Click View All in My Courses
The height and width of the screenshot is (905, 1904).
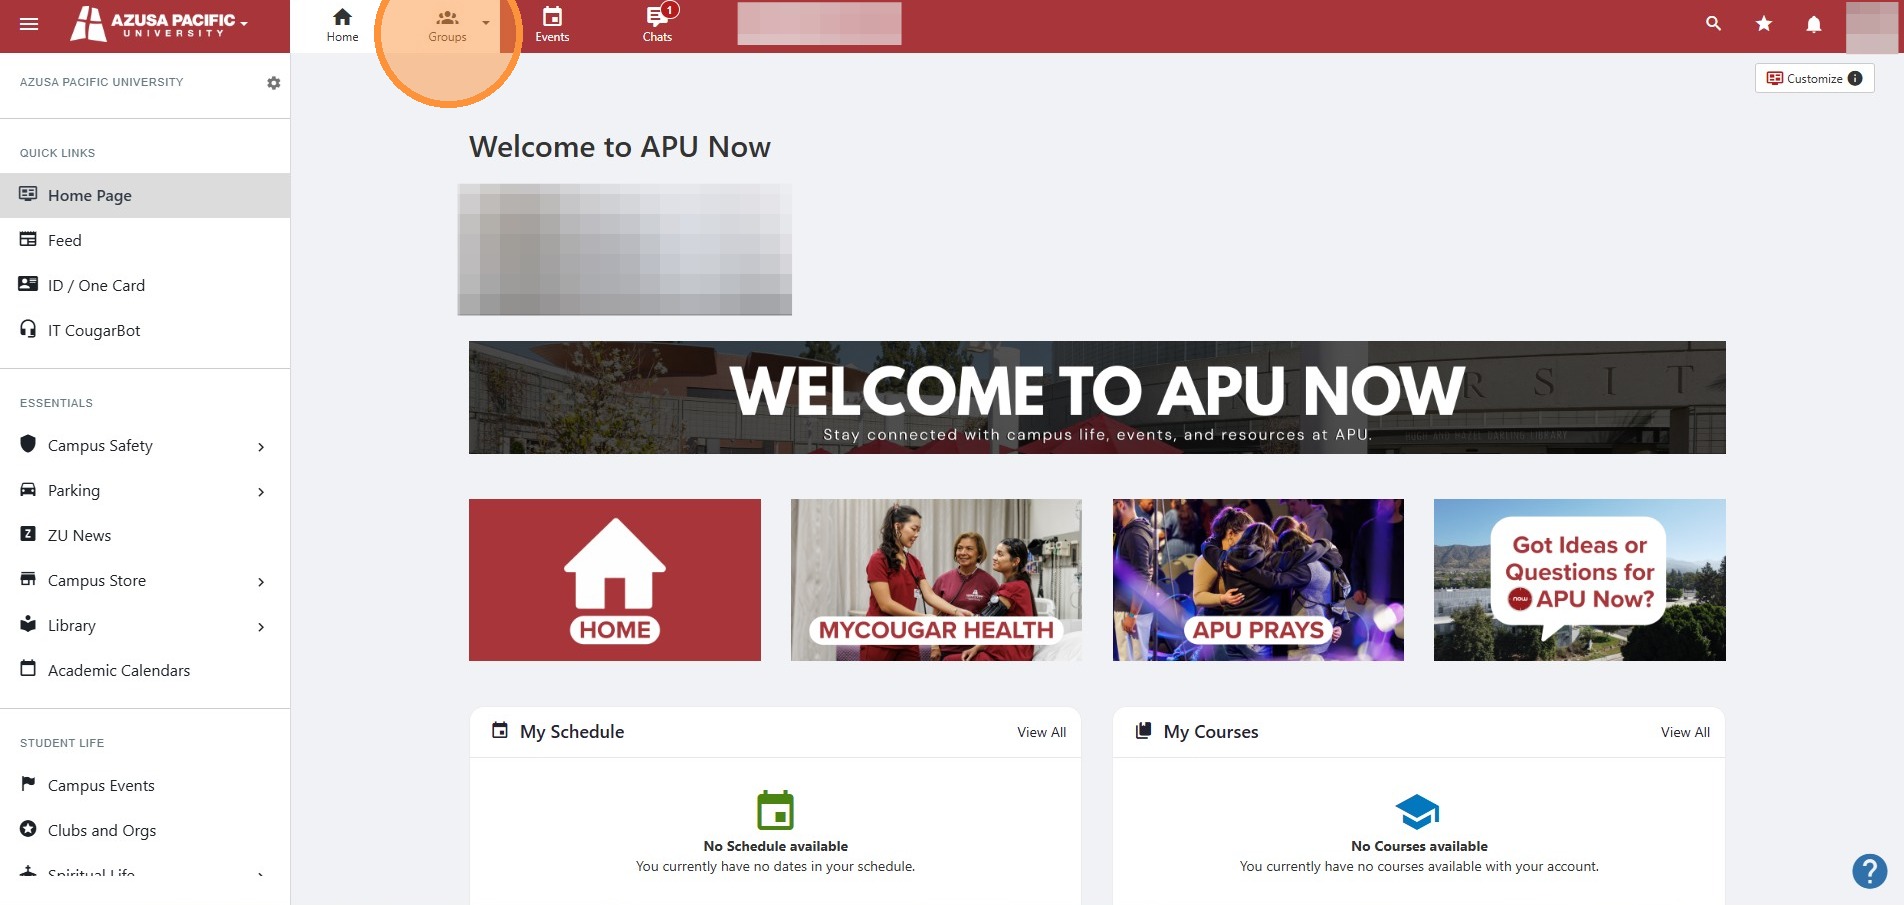[1685, 732]
